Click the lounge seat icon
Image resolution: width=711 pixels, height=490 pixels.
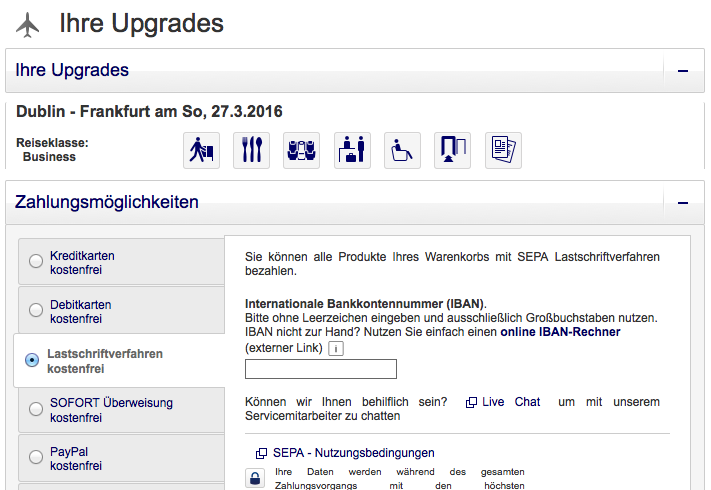402,150
